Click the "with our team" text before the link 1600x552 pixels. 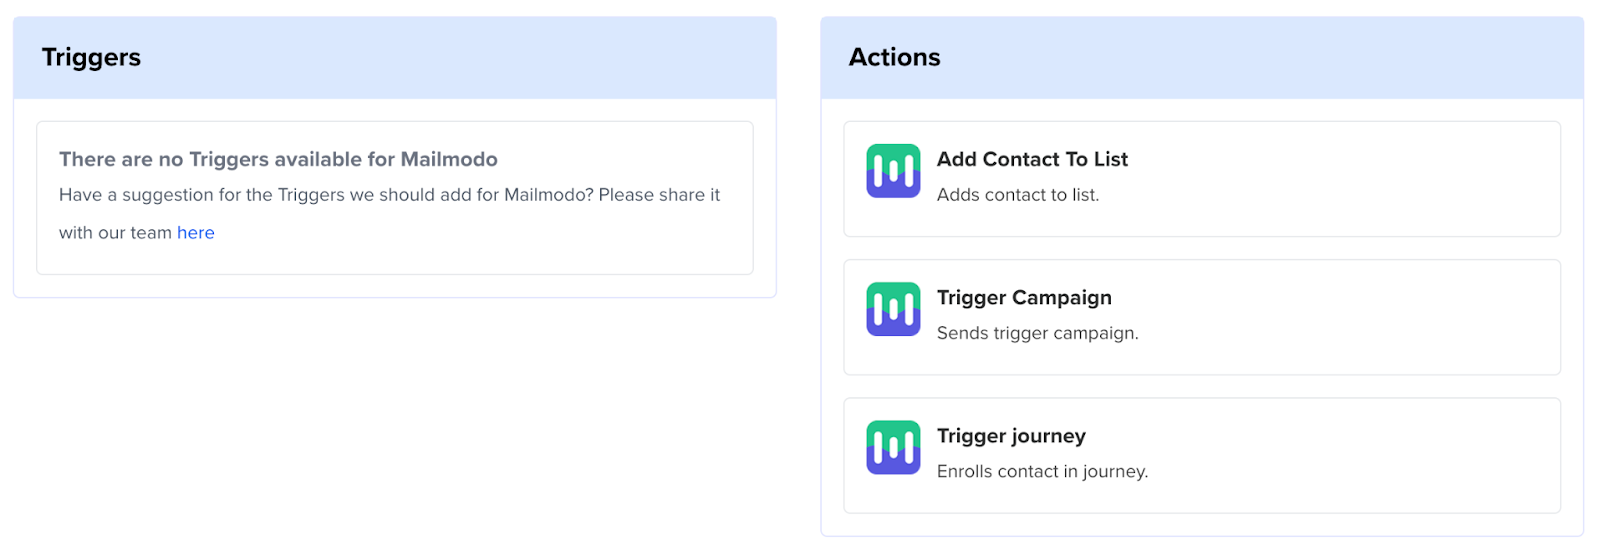115,233
